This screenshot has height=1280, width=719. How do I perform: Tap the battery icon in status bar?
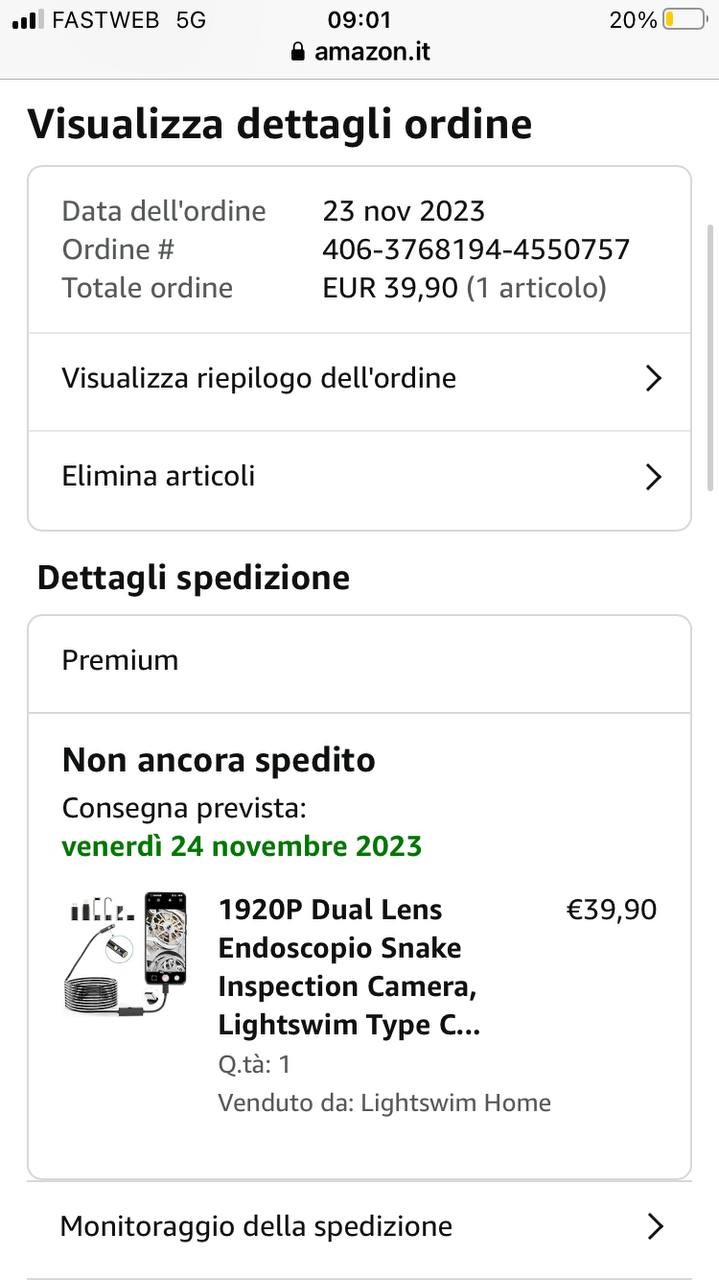click(x=684, y=20)
